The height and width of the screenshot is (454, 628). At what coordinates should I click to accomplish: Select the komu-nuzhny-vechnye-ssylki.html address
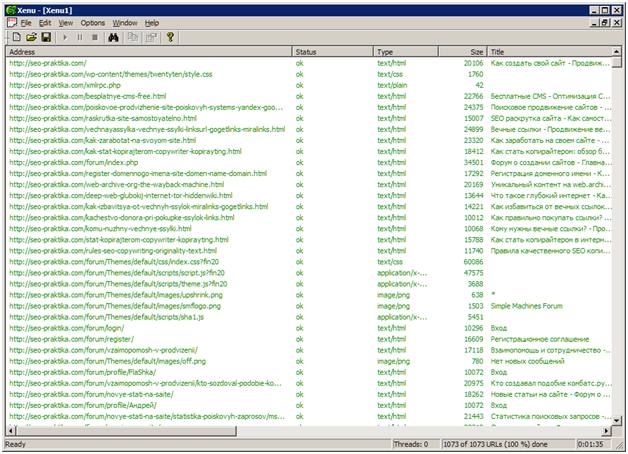(x=101, y=229)
